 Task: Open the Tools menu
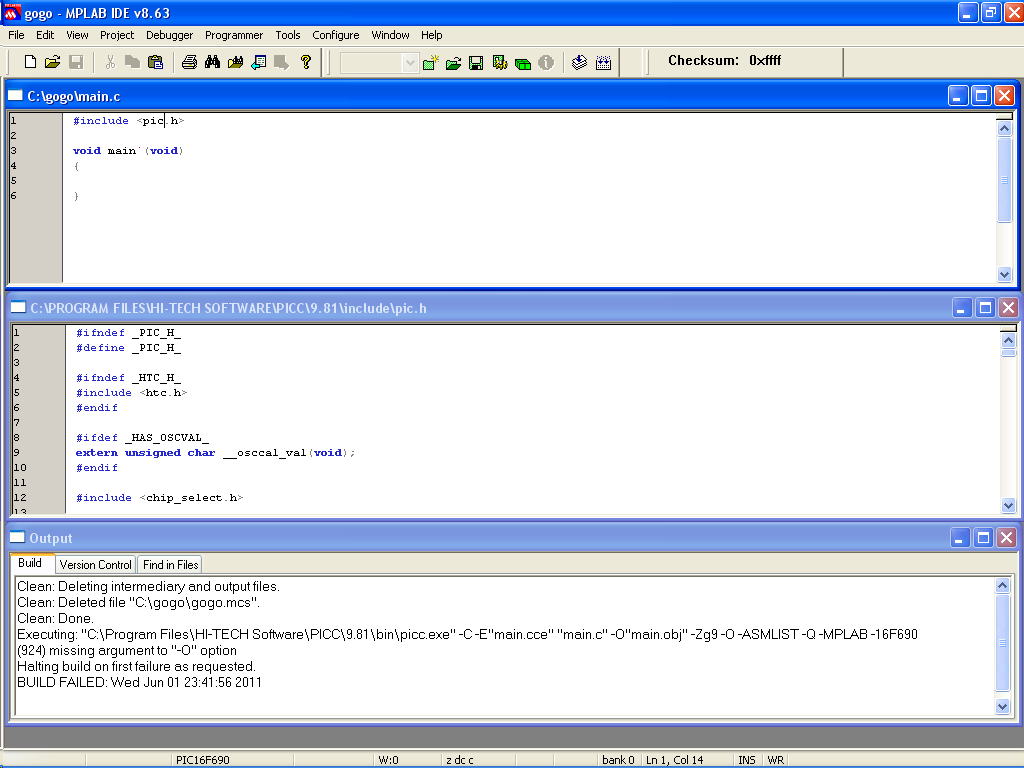coord(287,35)
